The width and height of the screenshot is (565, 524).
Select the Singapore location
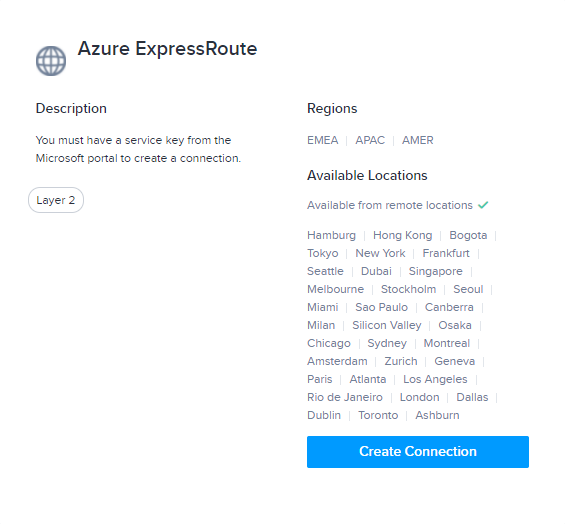(x=435, y=271)
